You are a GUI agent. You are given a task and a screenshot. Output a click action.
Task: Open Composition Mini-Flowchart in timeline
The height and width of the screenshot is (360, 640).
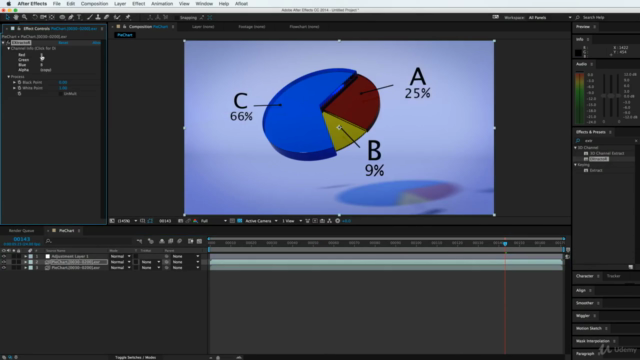click(140, 241)
